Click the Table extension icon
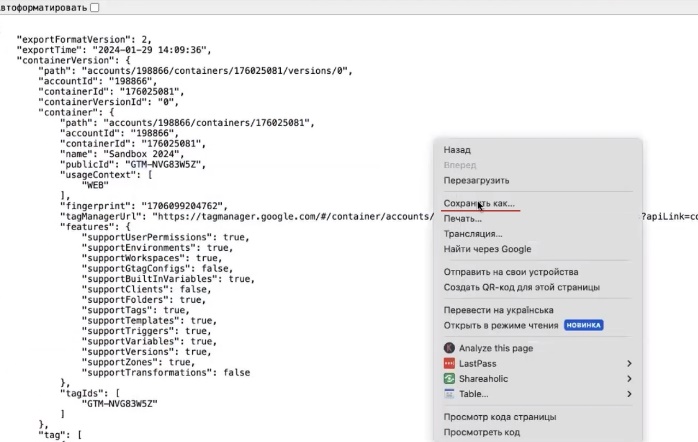This screenshot has width=698, height=442. pyautogui.click(x=449, y=394)
